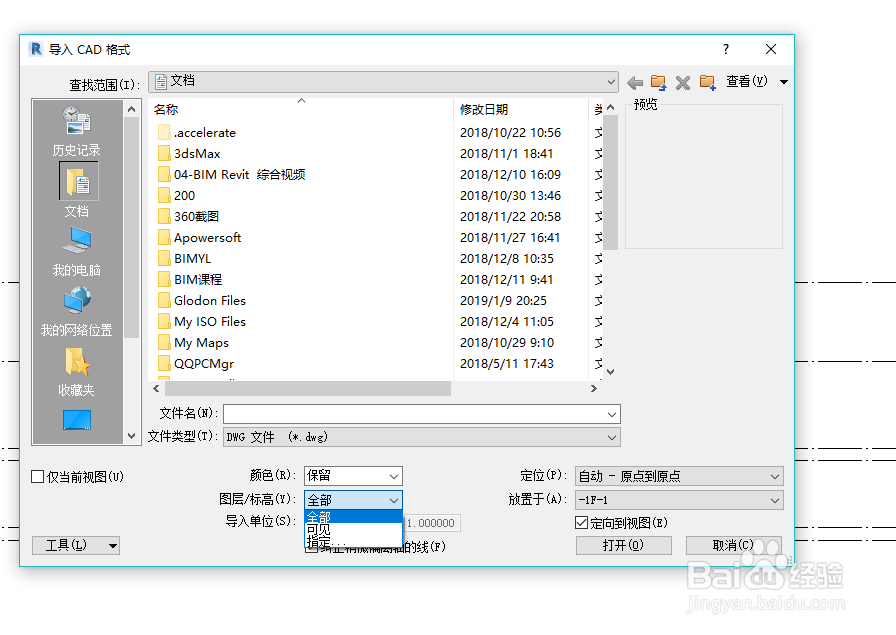
Task: Click the 打开 (Open) button
Action: [x=623, y=545]
